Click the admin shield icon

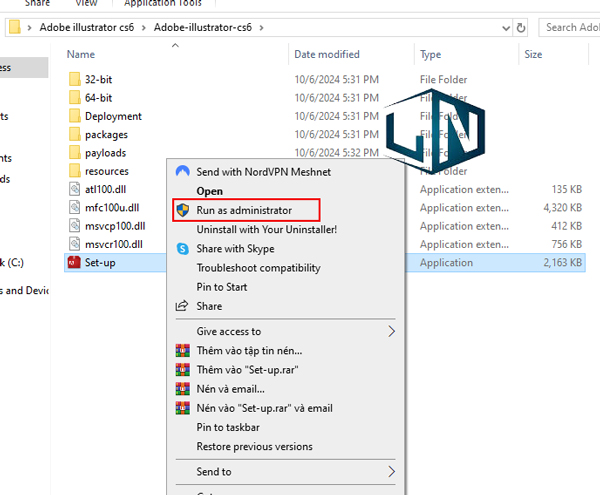[183, 210]
